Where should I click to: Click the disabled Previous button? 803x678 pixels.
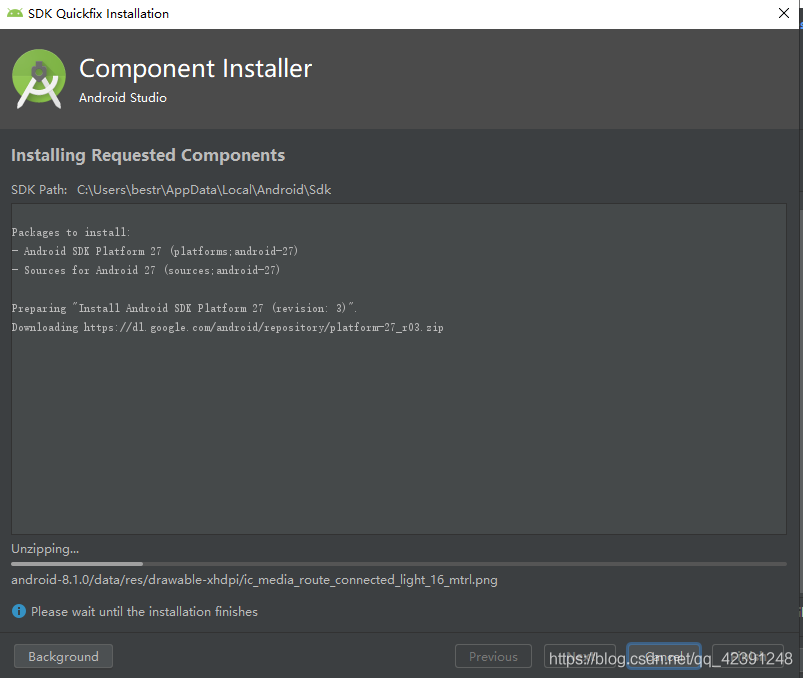click(x=493, y=656)
